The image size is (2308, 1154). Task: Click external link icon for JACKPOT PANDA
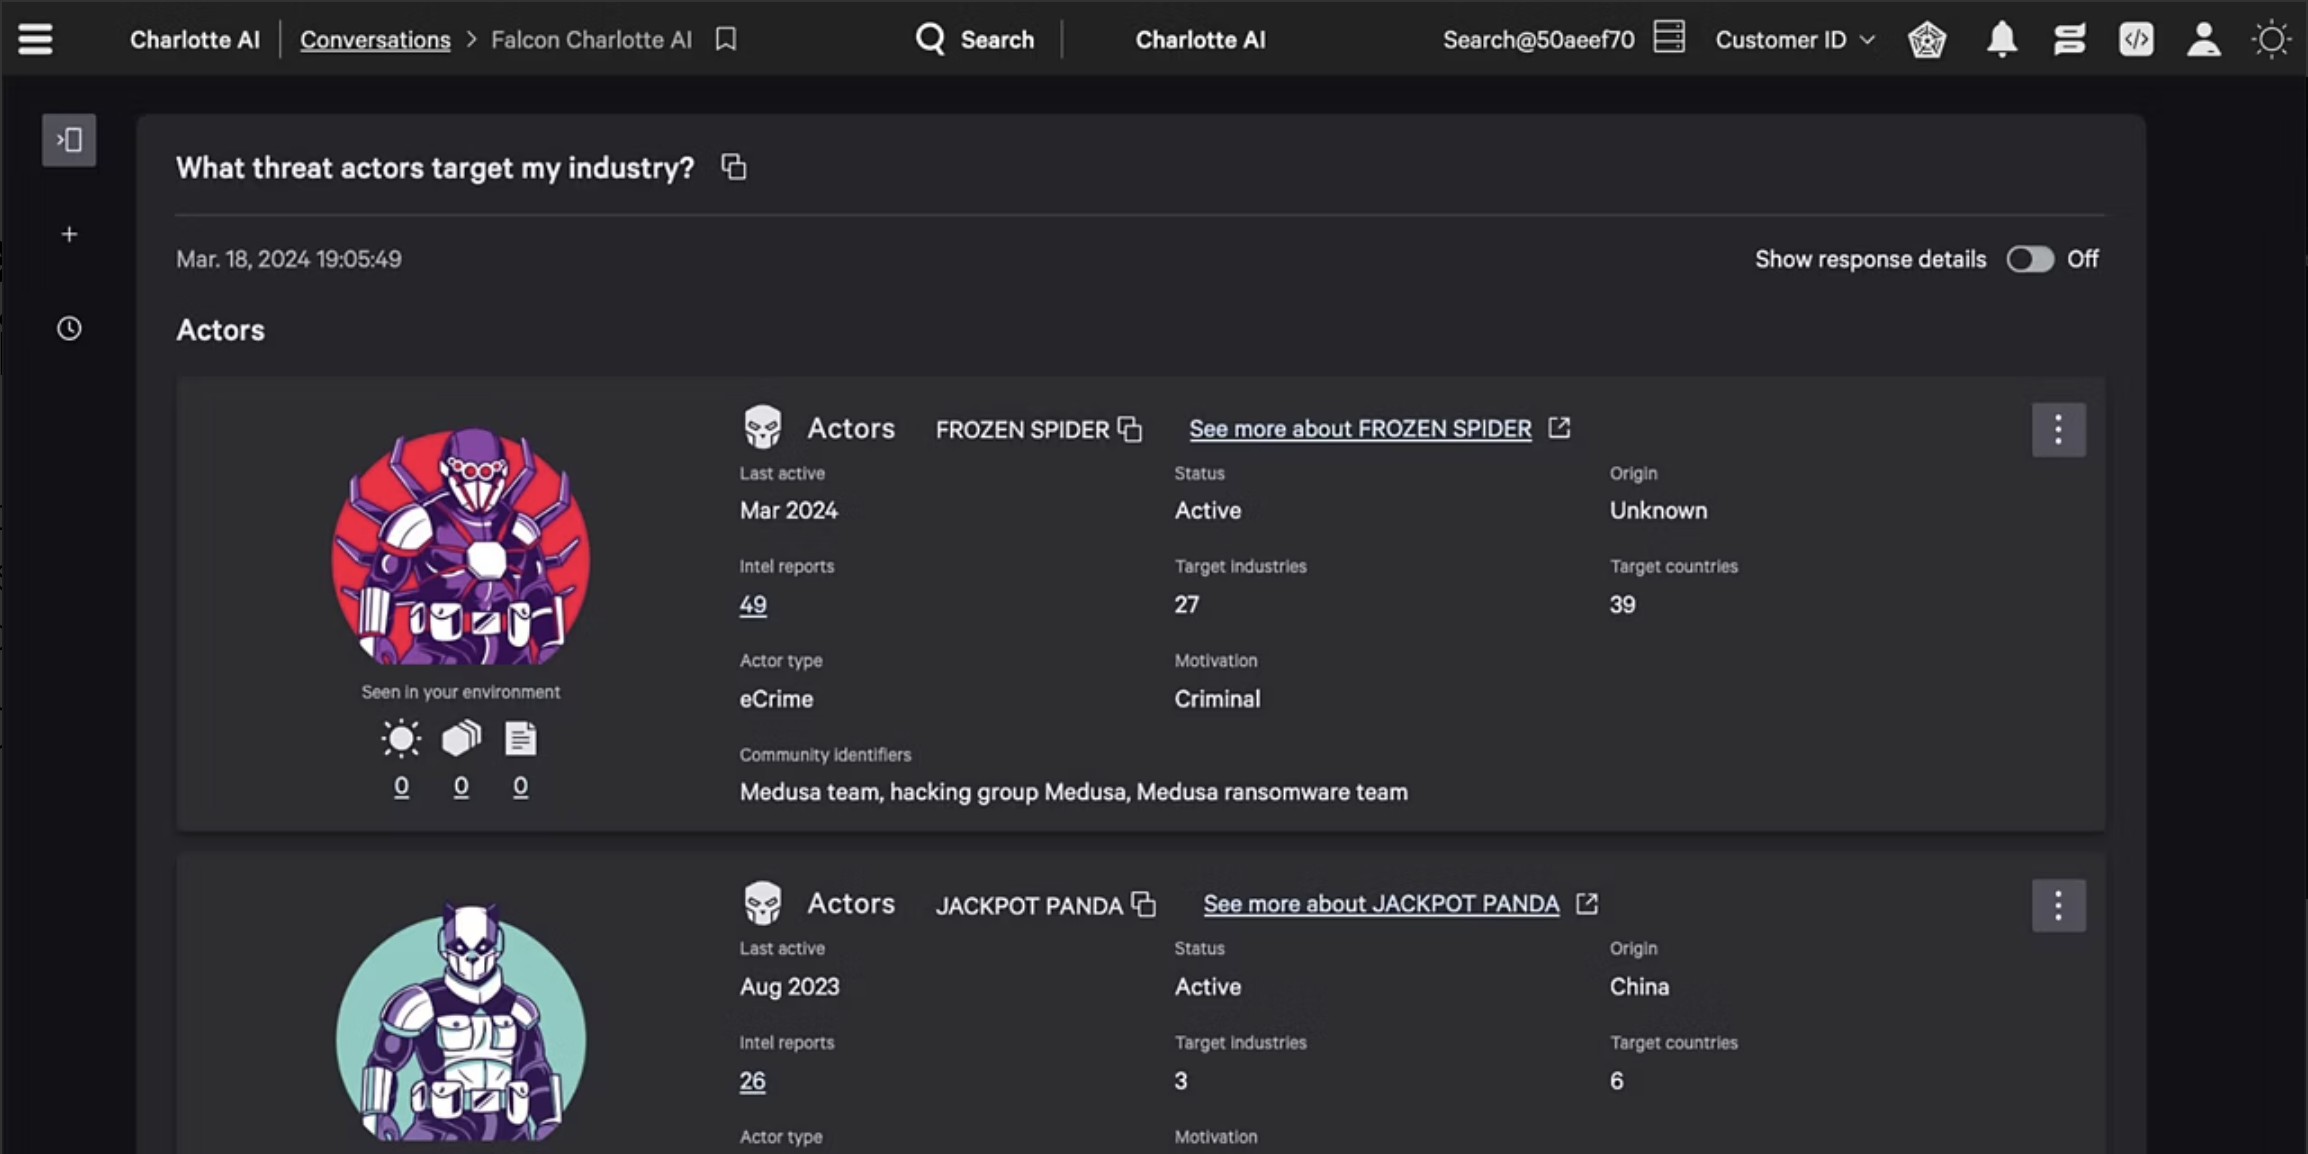point(1587,904)
